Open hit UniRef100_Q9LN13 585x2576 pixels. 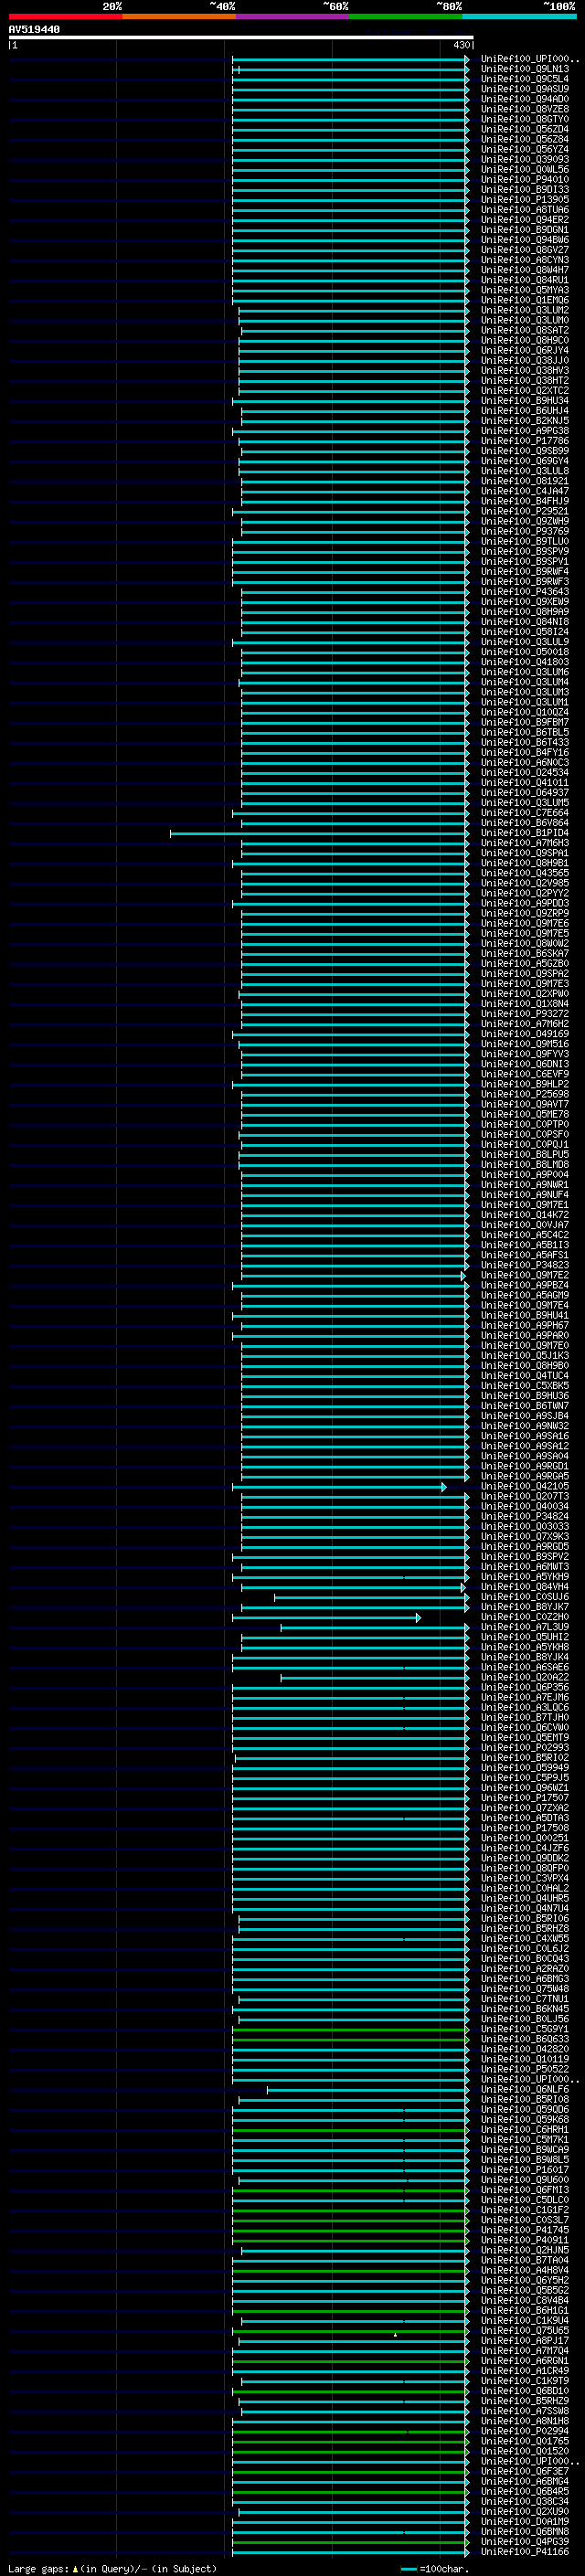[x=525, y=70]
